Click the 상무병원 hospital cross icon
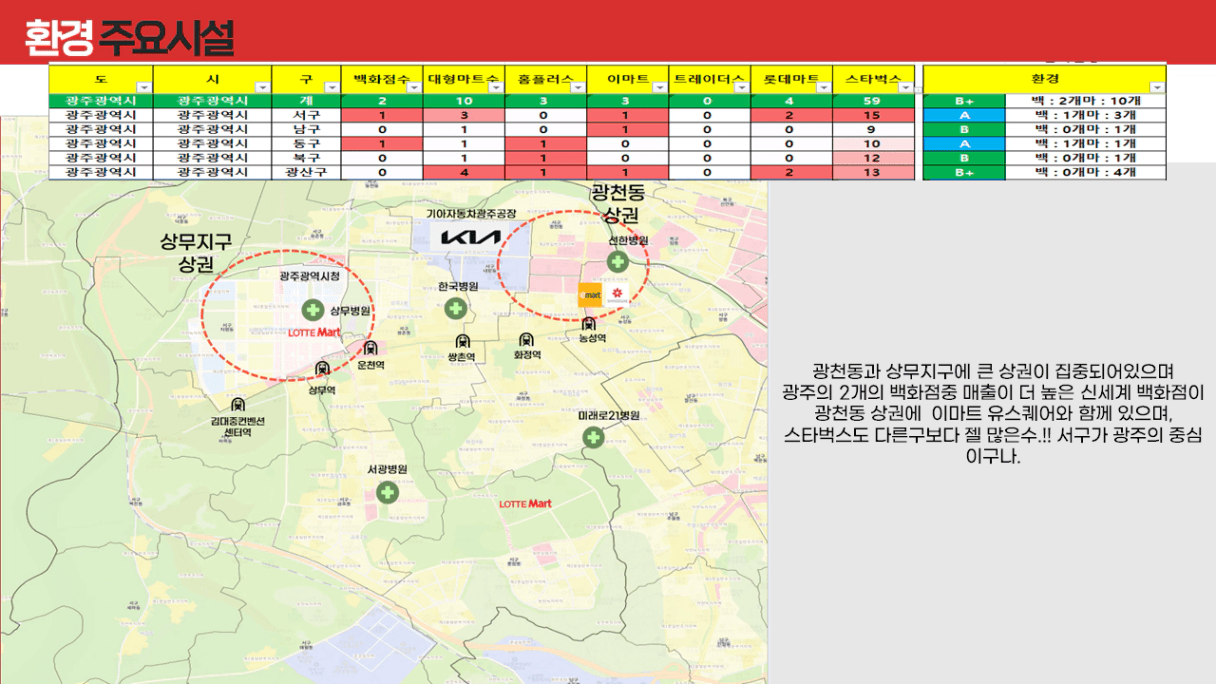This screenshot has width=1216, height=684. click(x=312, y=310)
